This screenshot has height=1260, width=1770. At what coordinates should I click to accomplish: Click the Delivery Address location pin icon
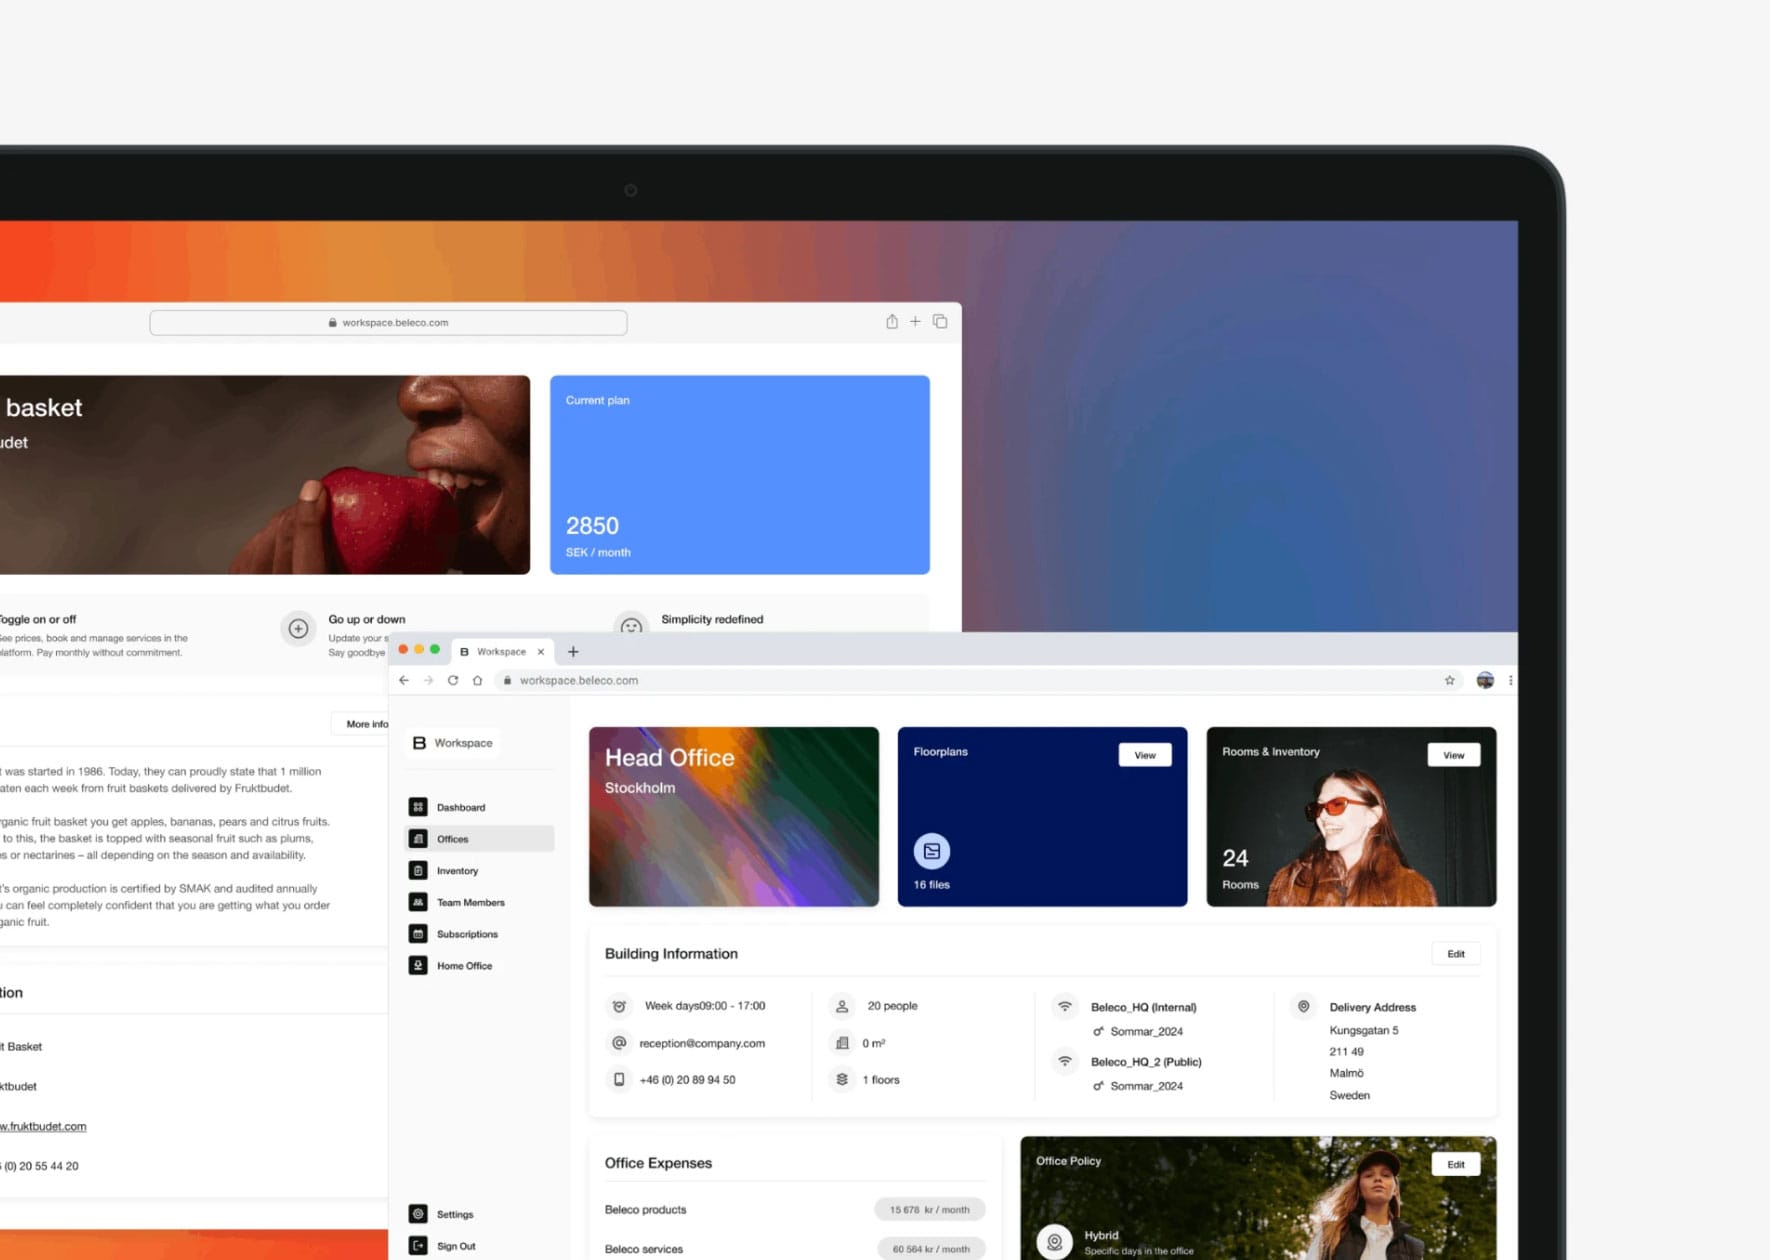(x=1303, y=1007)
